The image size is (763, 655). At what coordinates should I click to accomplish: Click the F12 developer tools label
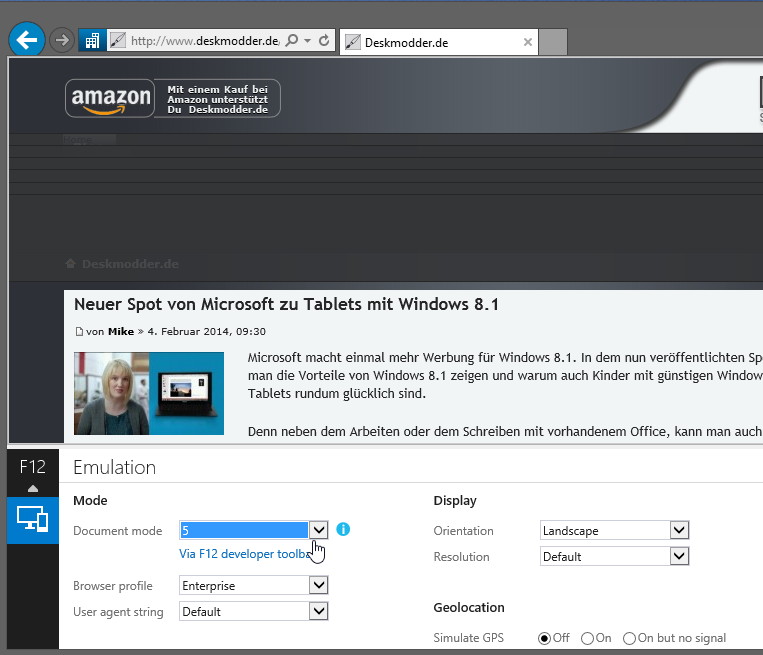(33, 467)
